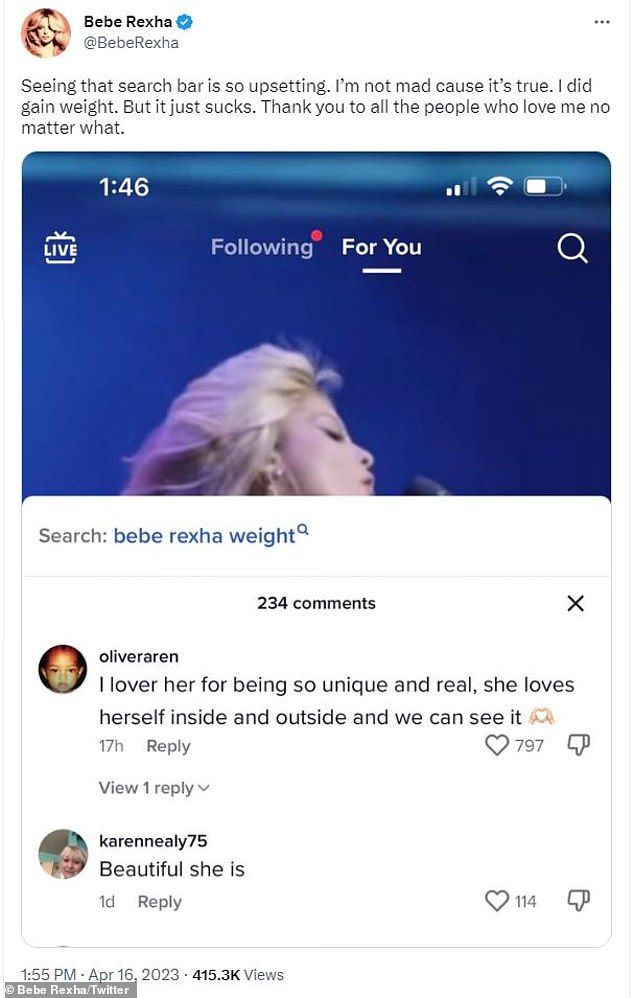Tap the TikTok LIVE icon
The height and width of the screenshot is (998, 634).
click(x=60, y=248)
